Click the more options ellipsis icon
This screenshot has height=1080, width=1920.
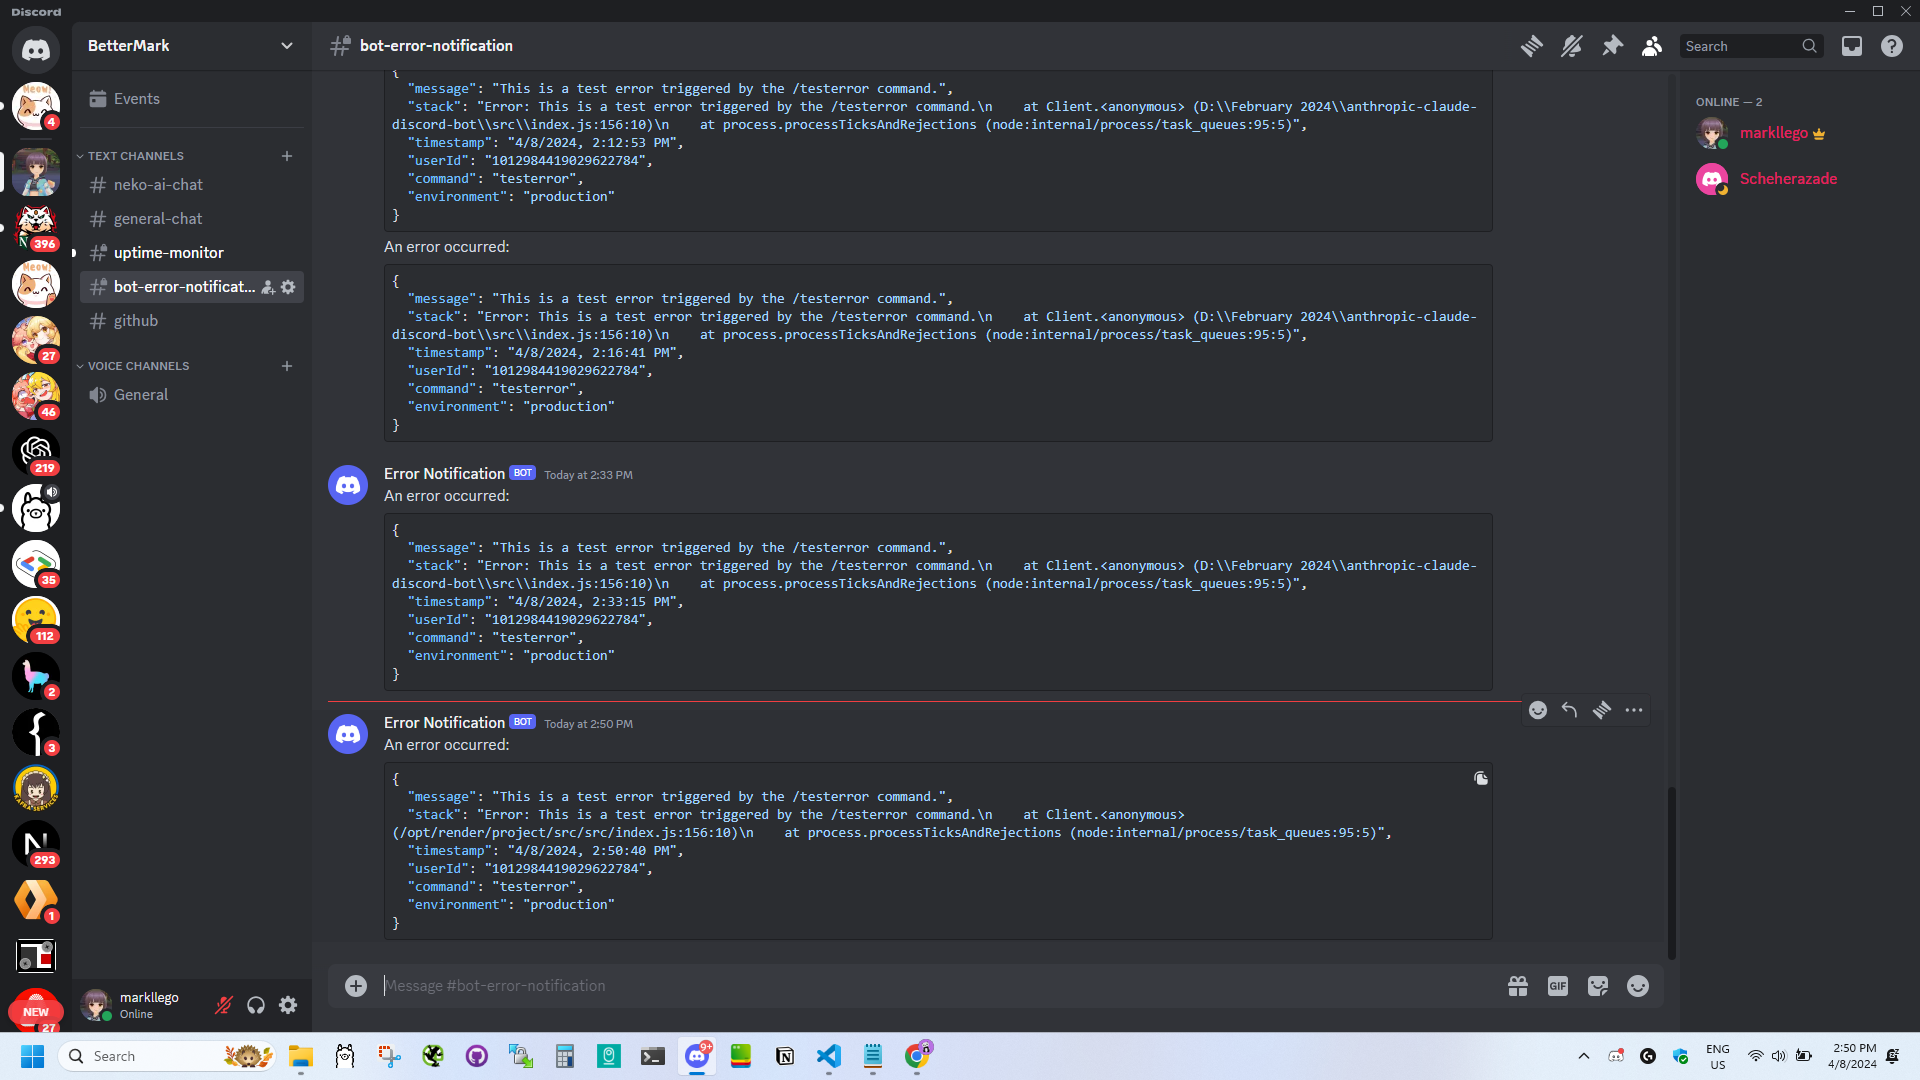tap(1634, 711)
